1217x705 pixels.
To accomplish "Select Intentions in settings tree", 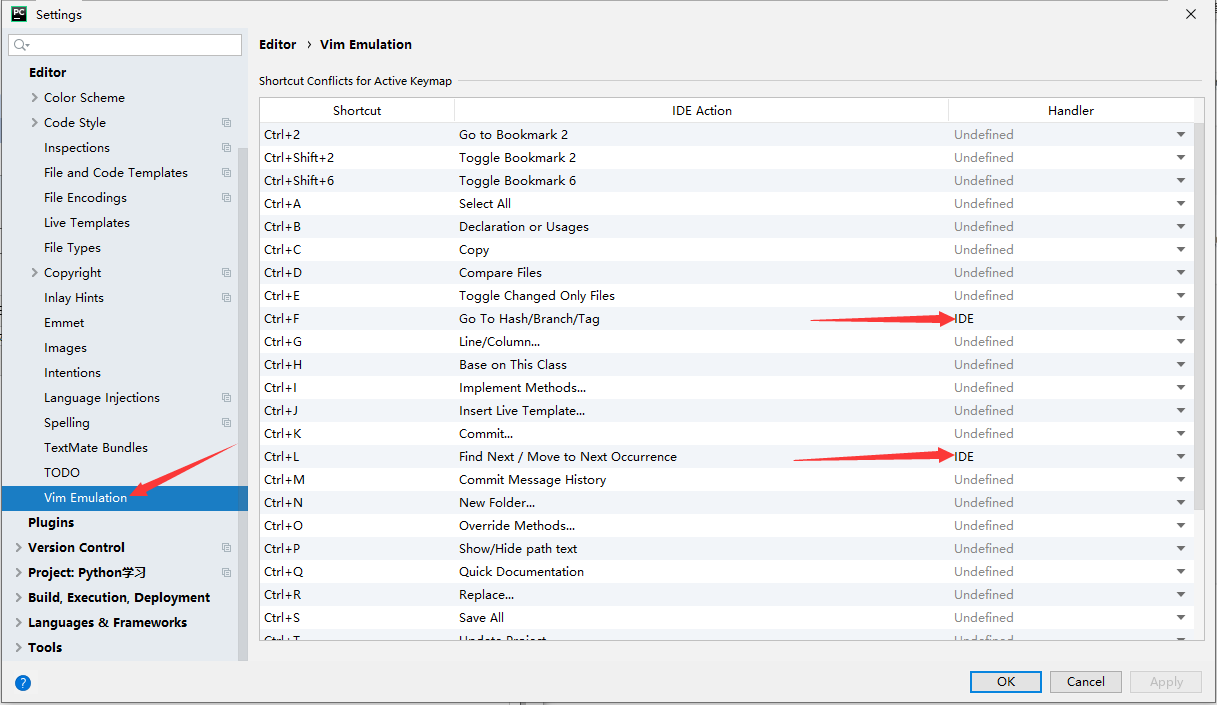I will pyautogui.click(x=72, y=373).
